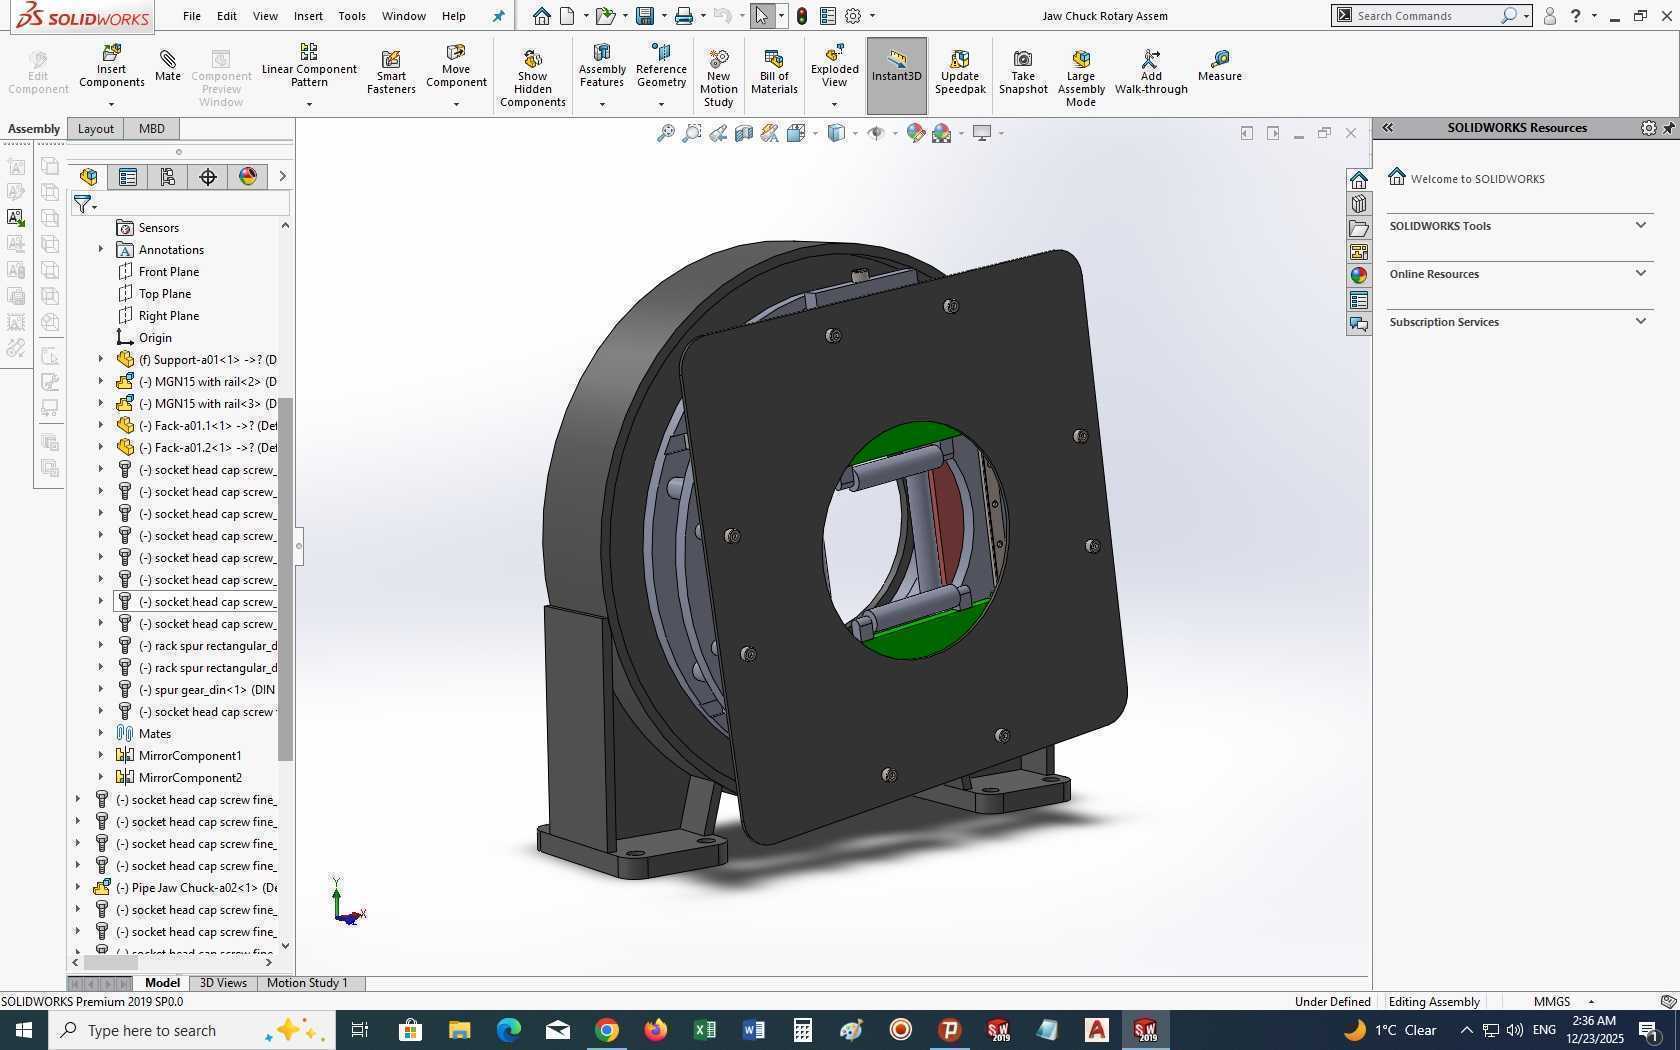Open the Appearances task pane icon
Screen dimensions: 1680x1050
(x=1358, y=276)
